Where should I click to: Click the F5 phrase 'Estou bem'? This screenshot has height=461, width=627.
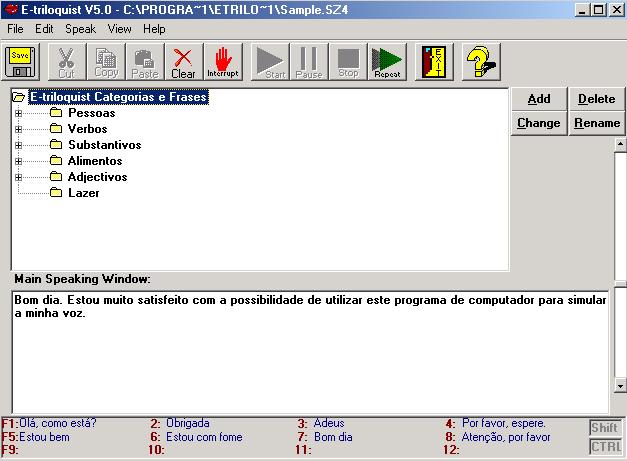click(x=44, y=437)
